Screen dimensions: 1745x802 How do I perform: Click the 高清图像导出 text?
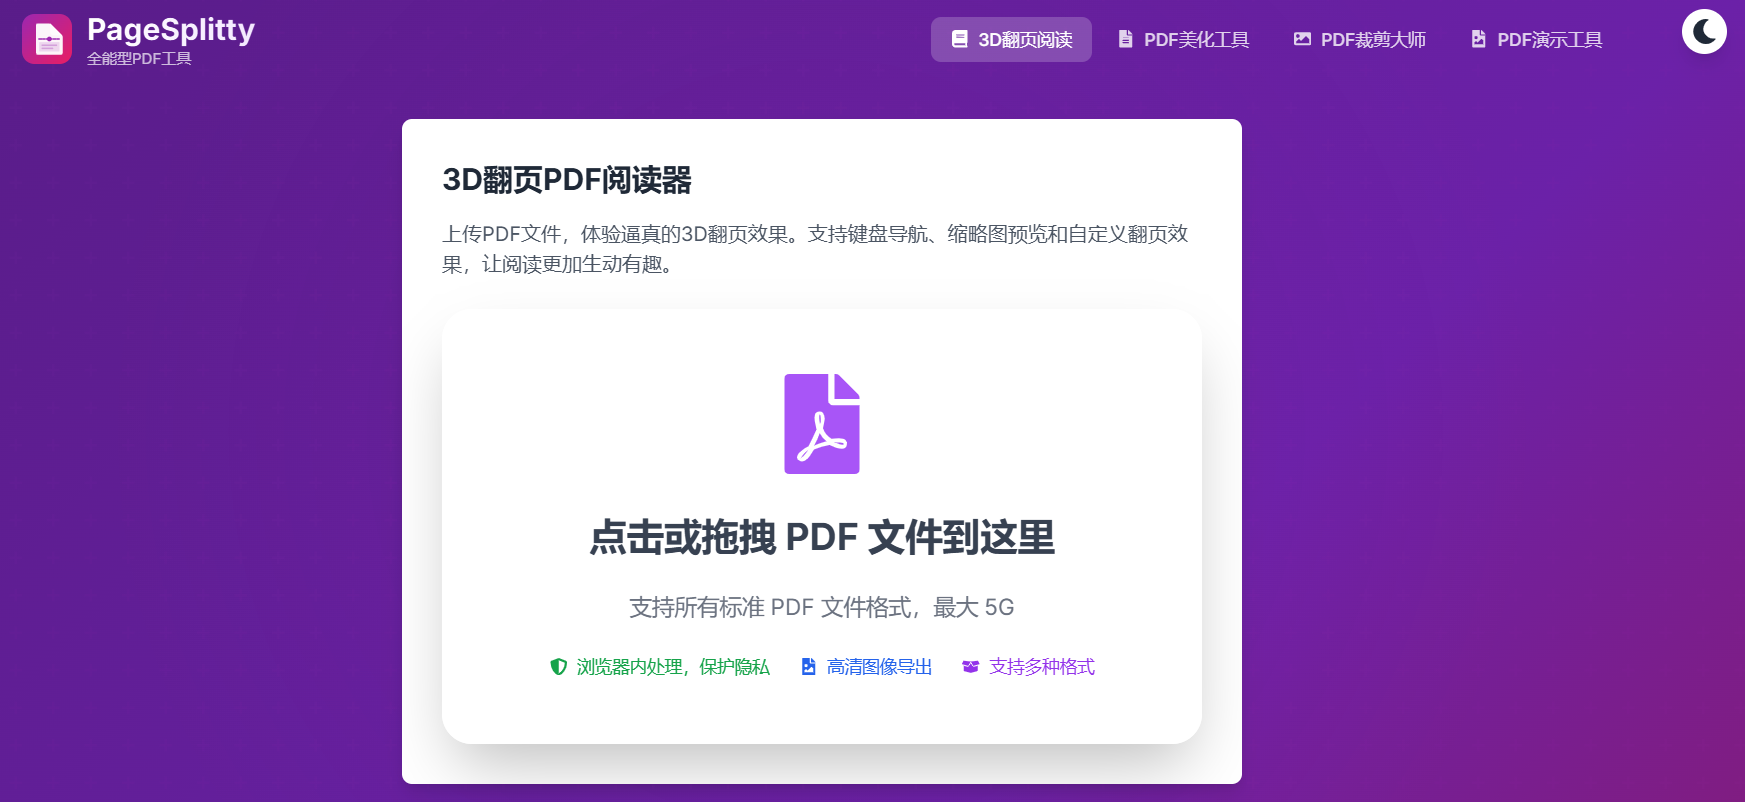coord(879,667)
